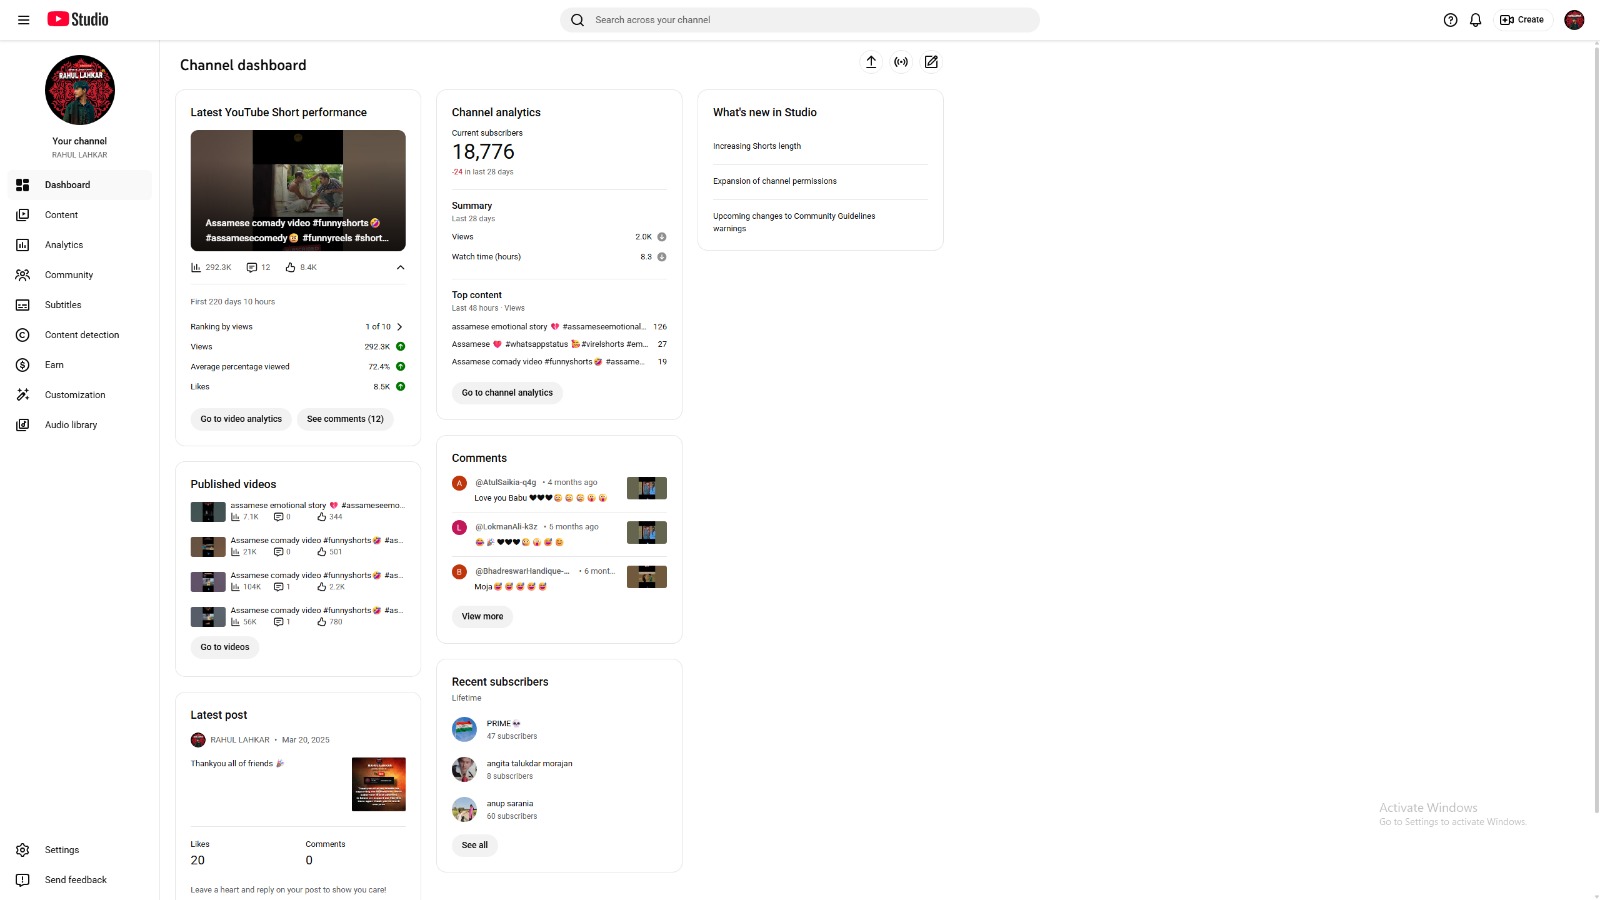This screenshot has width=1600, height=900.
Task: Expand Ranking by views details
Action: [x=399, y=326]
